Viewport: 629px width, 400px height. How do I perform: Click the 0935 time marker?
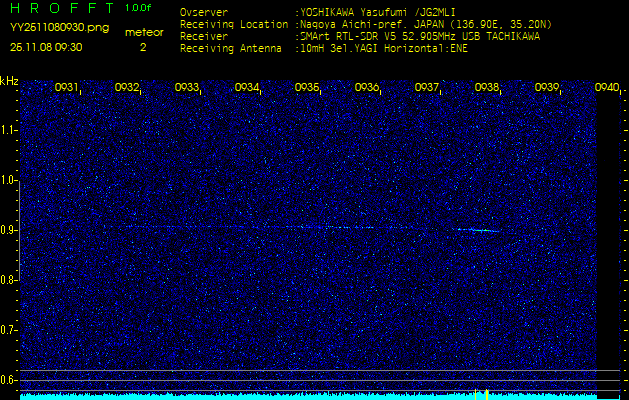(x=307, y=88)
